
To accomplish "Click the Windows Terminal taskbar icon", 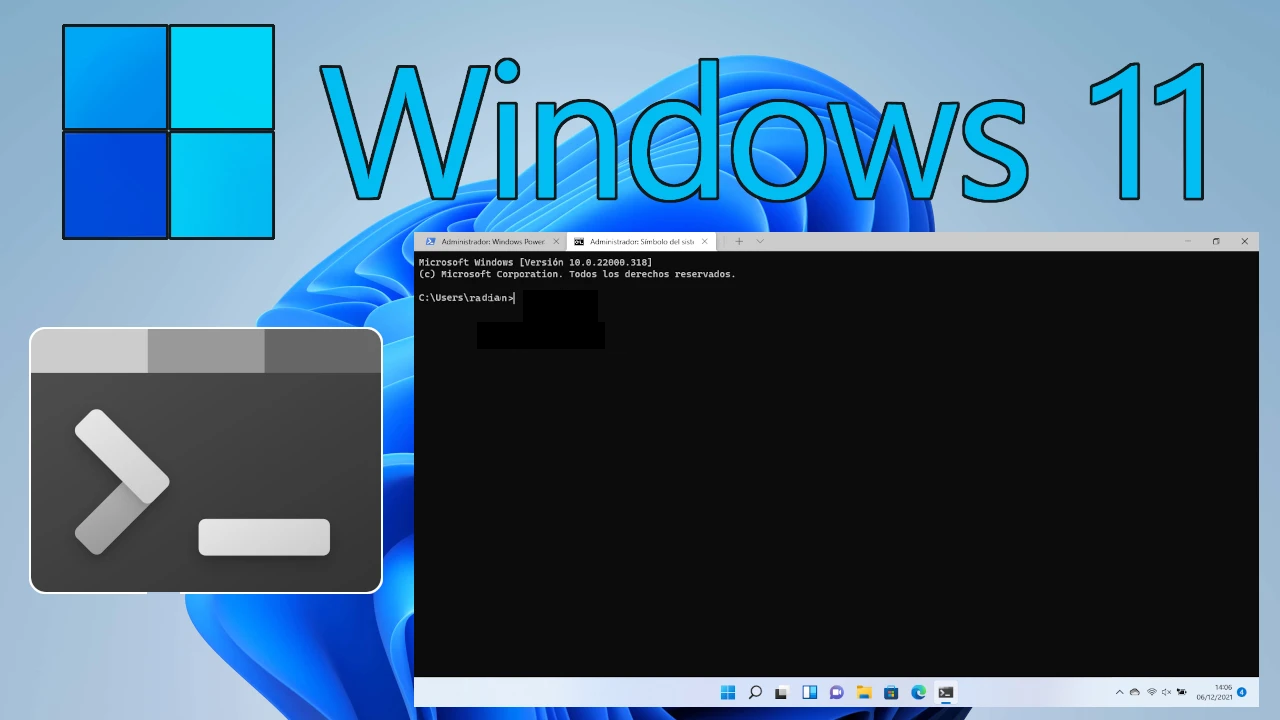I will point(946,692).
